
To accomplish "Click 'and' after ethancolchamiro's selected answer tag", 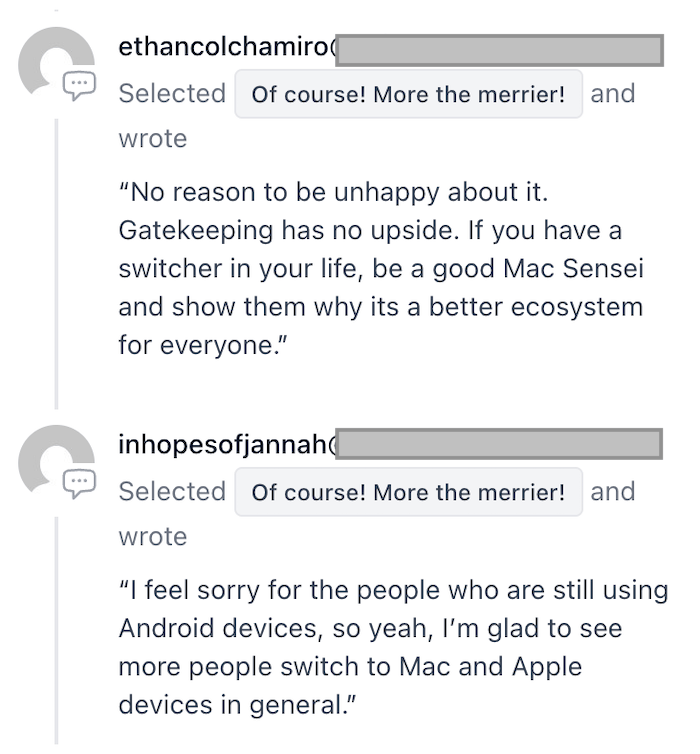I will click(x=612, y=94).
